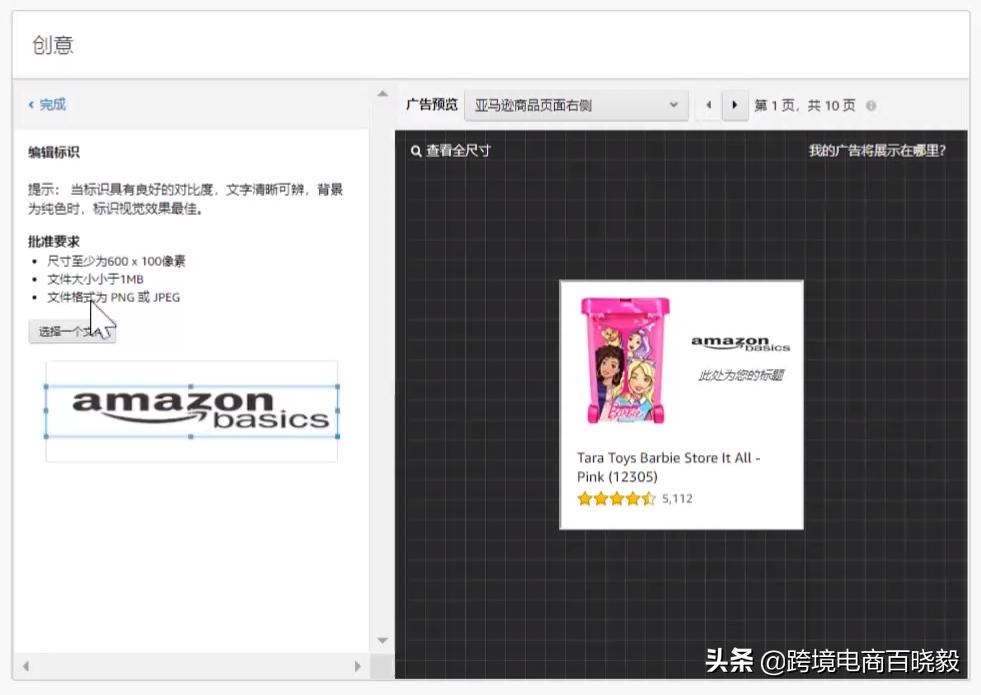Image resolution: width=981 pixels, height=695 pixels.
Task: Open 我的广告将展示在哪里 link
Action: pyautogui.click(x=876, y=151)
